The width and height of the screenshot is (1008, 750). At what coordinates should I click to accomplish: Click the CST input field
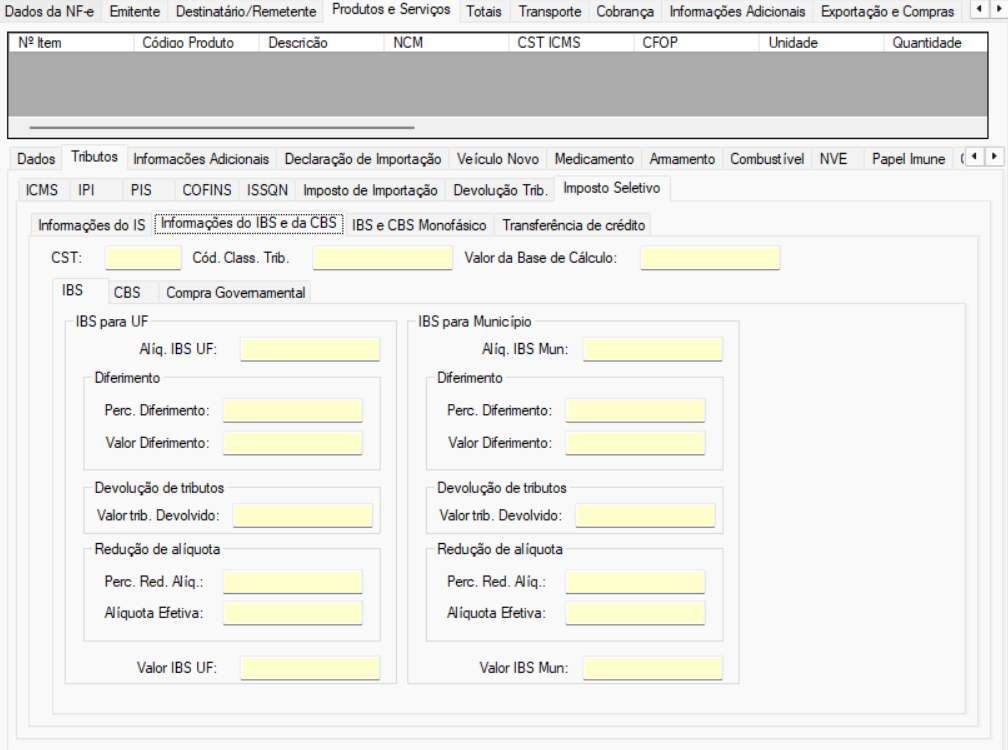(143, 258)
